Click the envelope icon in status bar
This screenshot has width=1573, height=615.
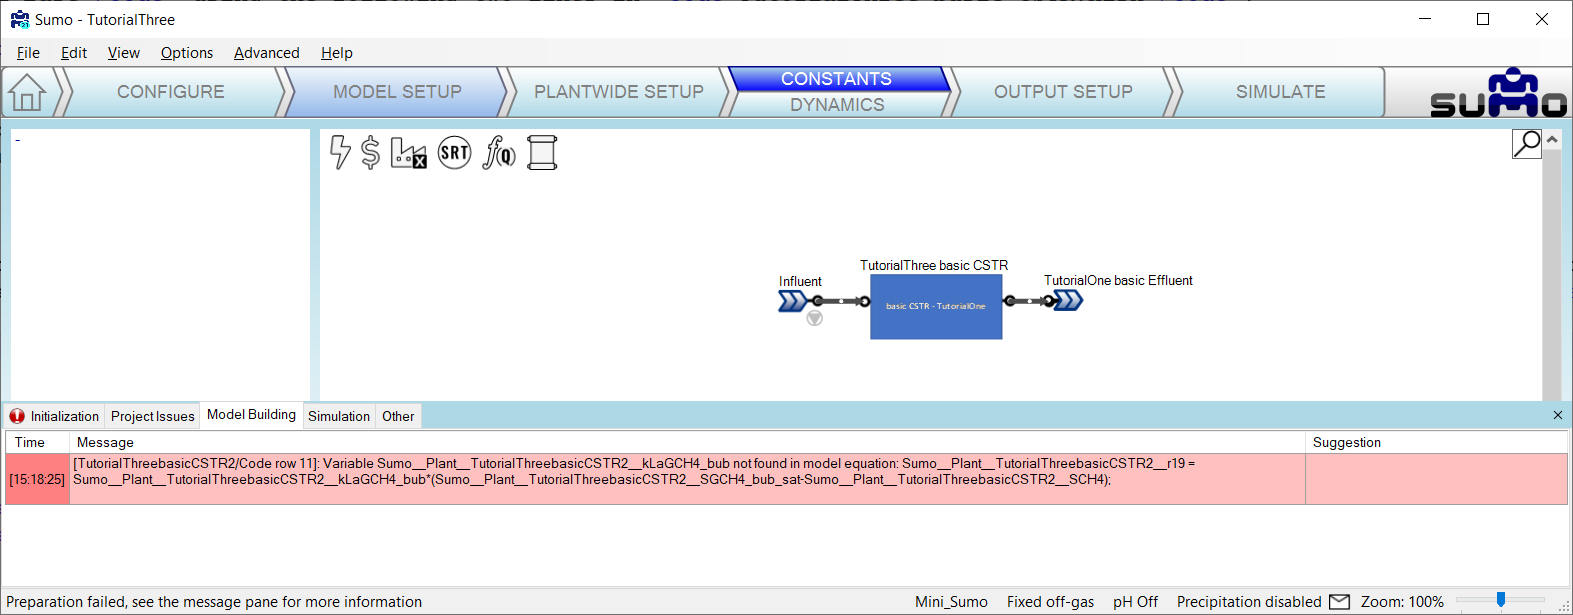coord(1339,602)
